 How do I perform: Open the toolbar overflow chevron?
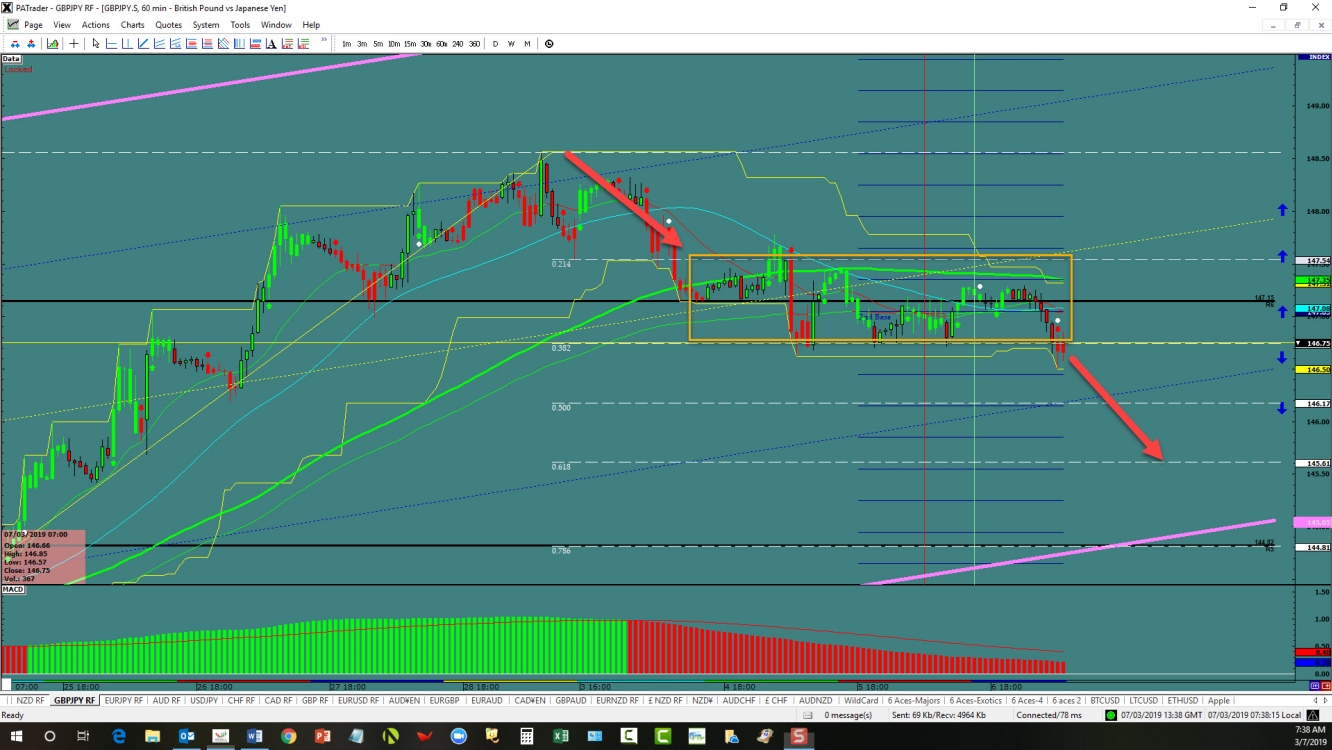coord(324,39)
